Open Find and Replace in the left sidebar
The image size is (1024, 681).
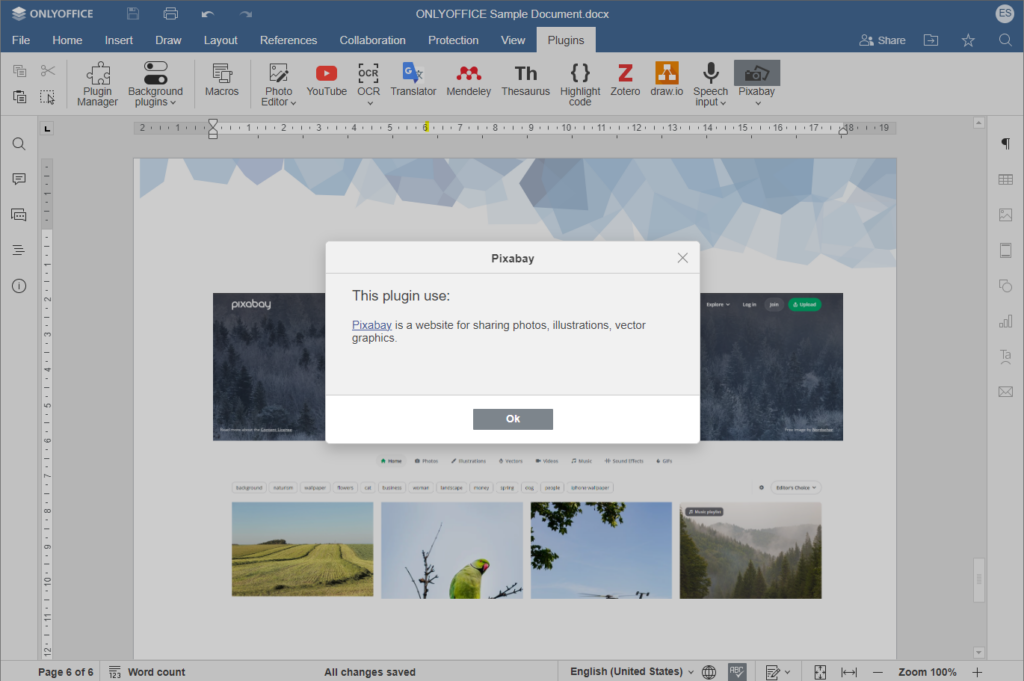point(18,143)
